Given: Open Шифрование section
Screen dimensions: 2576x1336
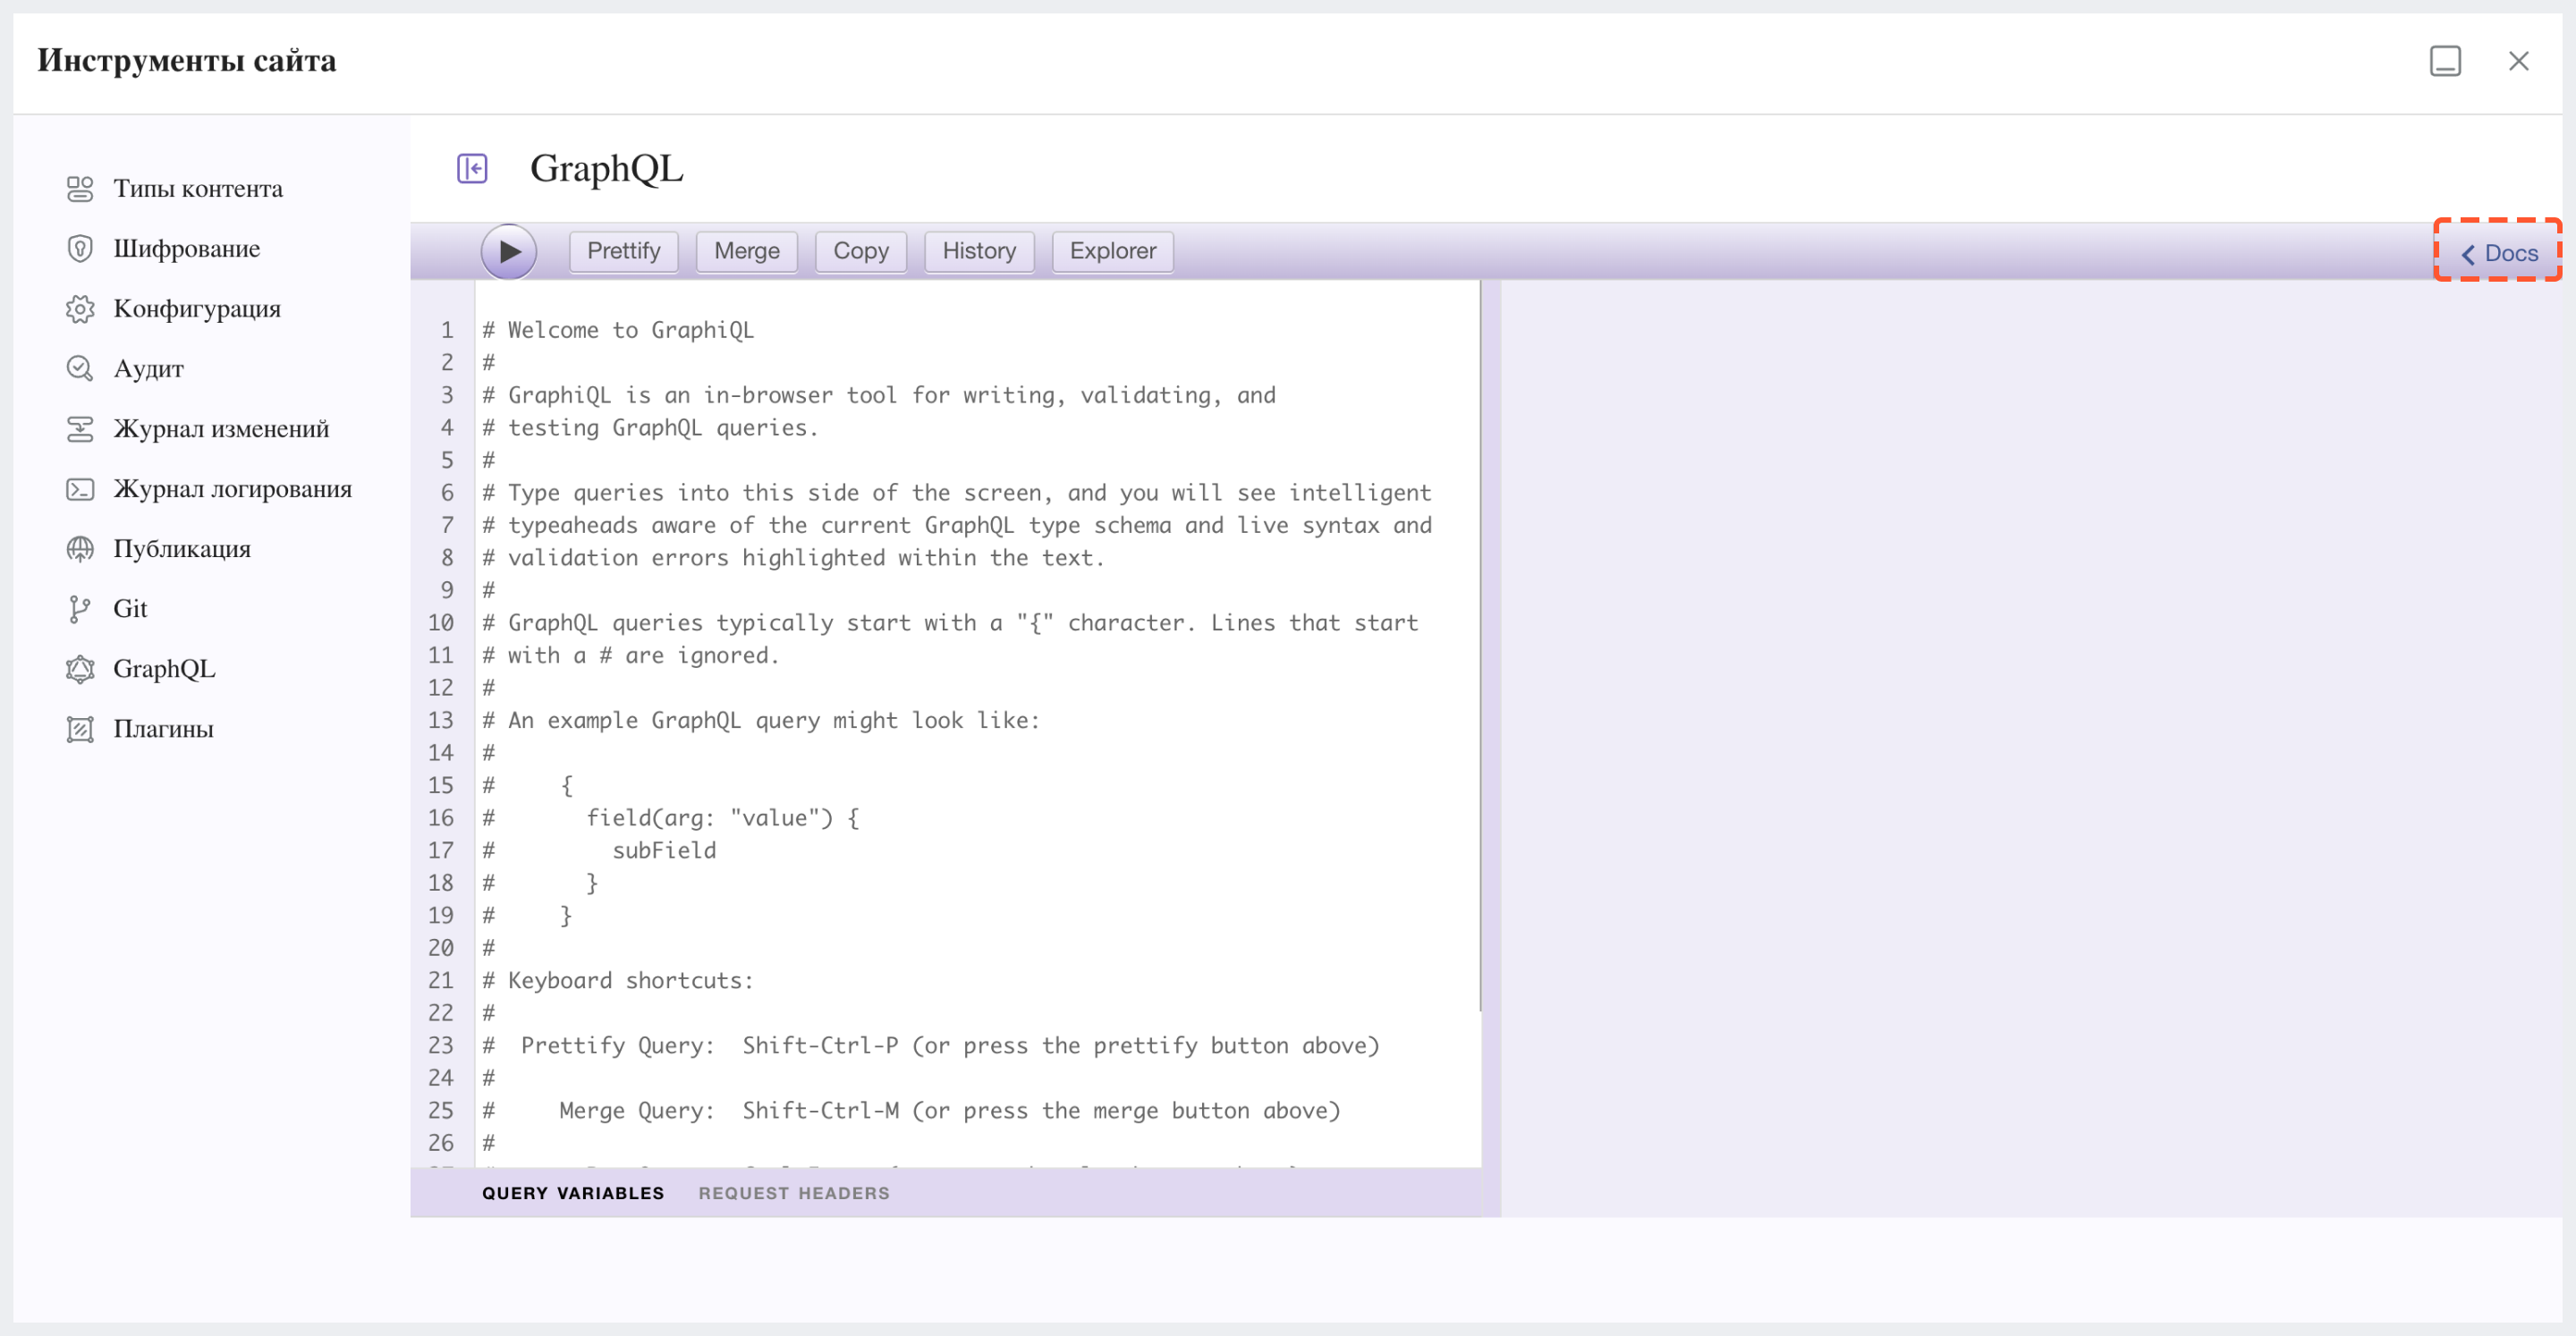Looking at the screenshot, I should point(187,248).
